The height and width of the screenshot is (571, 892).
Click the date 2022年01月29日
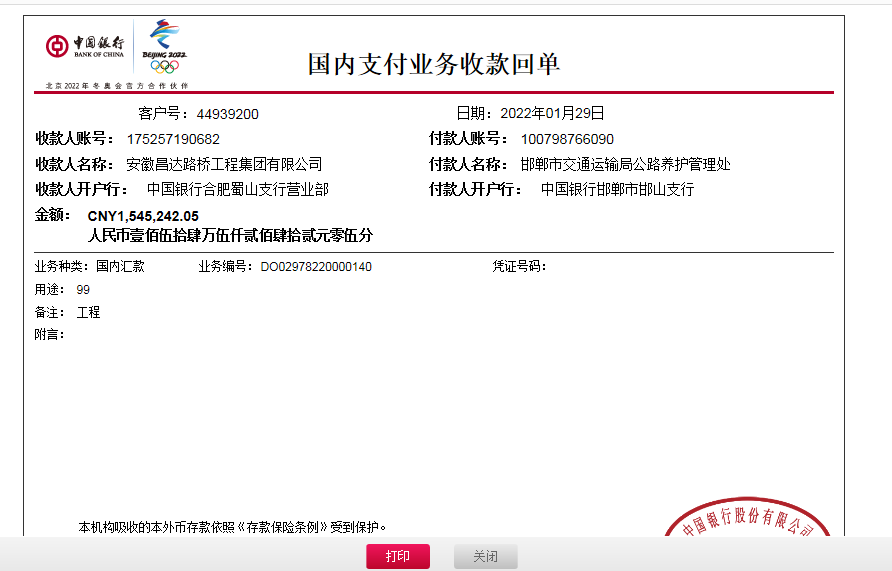(x=552, y=114)
